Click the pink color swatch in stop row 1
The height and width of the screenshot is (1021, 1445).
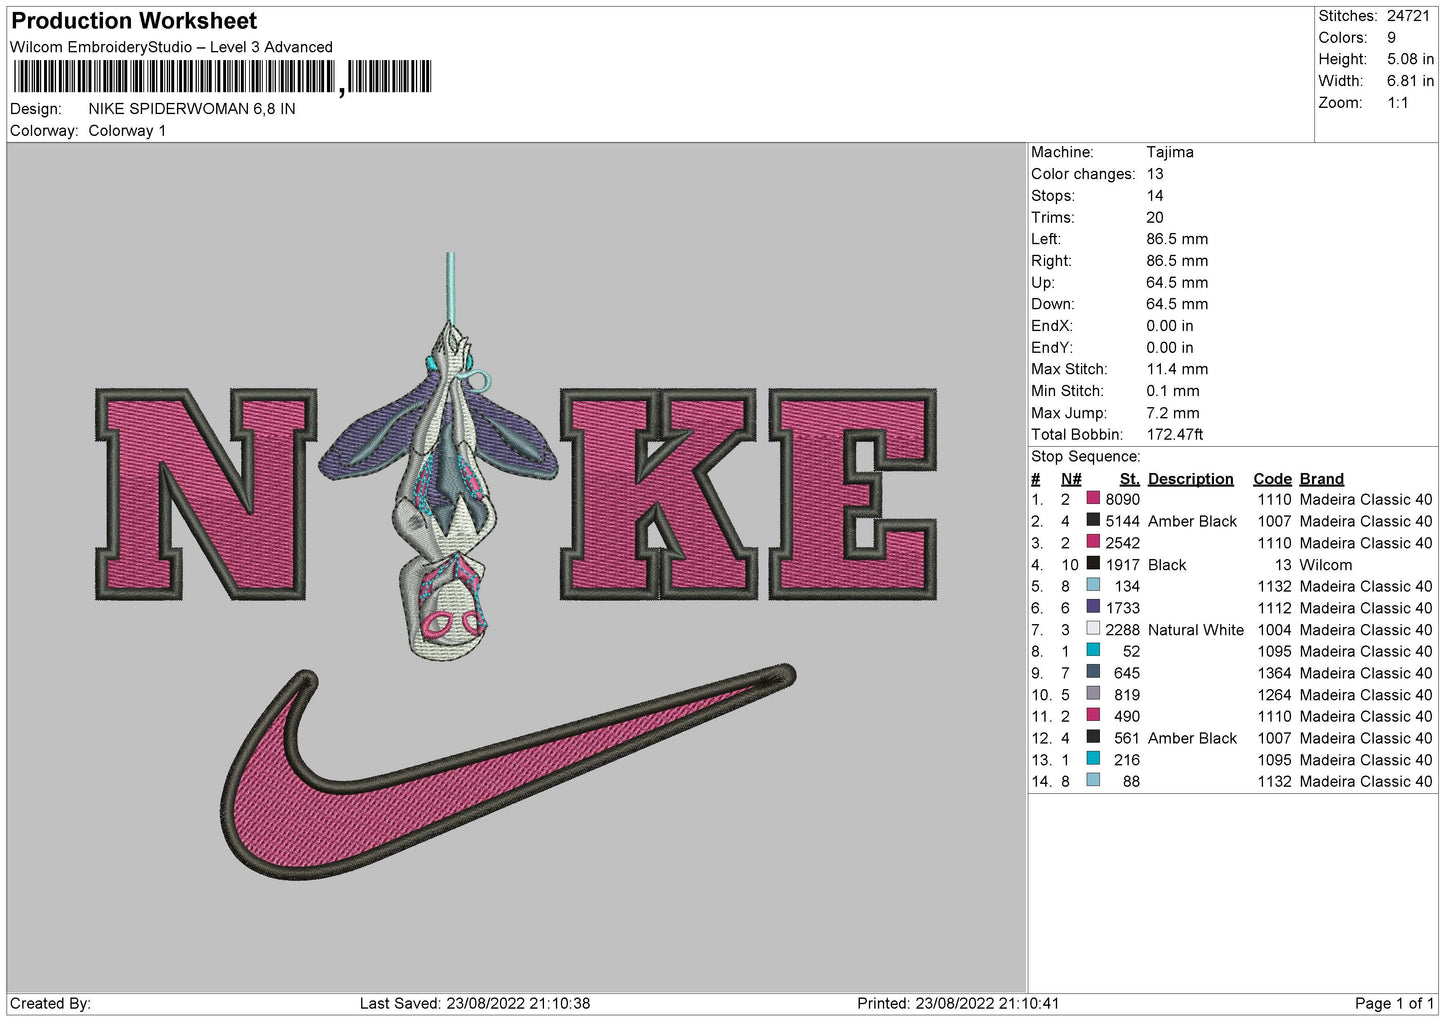[1093, 499]
